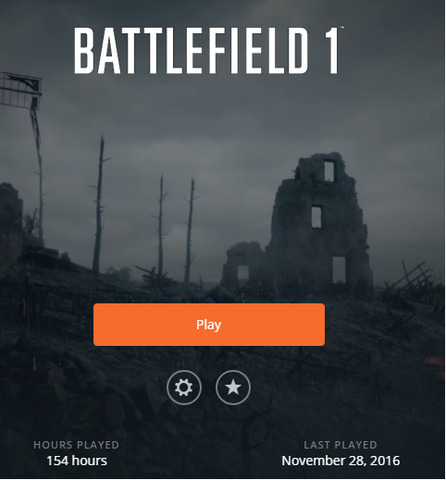Click the 154 hours value
The height and width of the screenshot is (480, 446).
tap(77, 461)
